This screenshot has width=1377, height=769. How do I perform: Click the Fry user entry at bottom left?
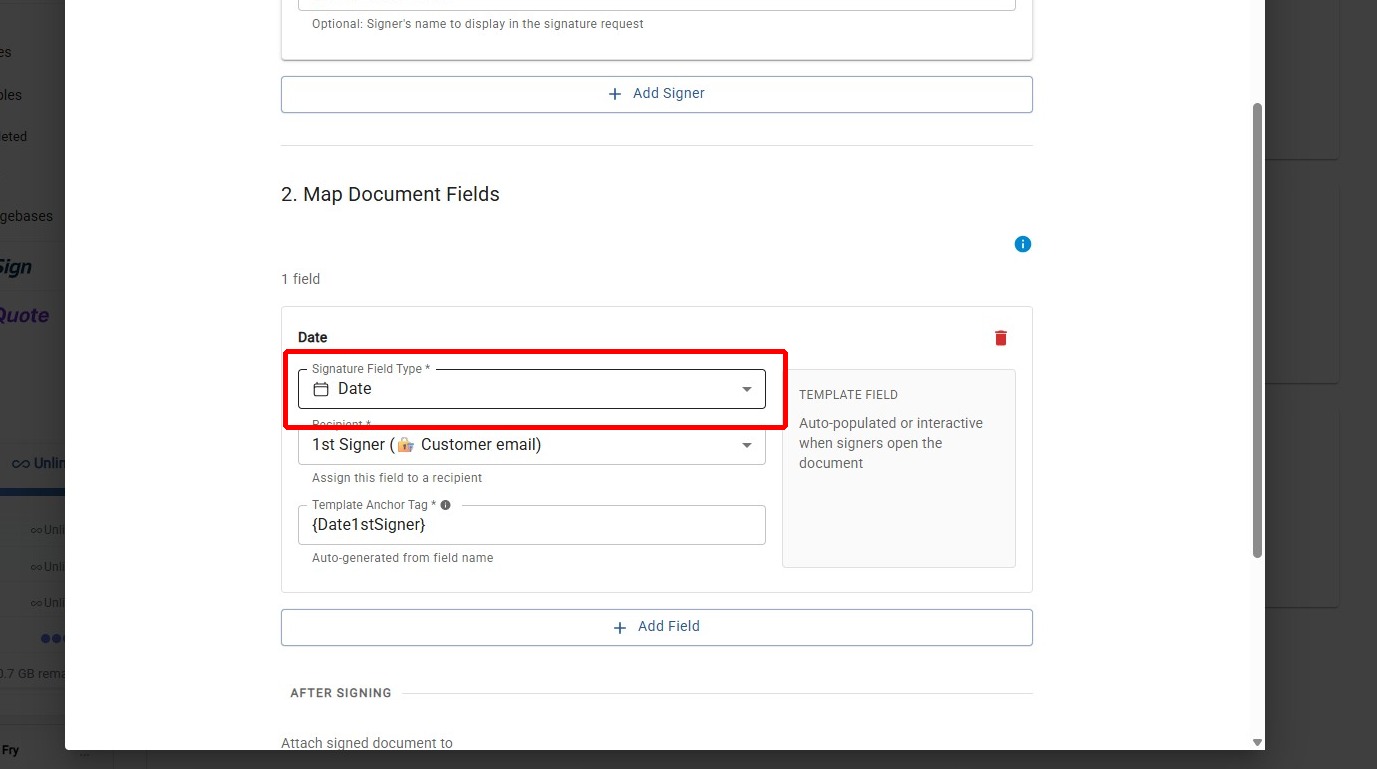tap(12, 750)
